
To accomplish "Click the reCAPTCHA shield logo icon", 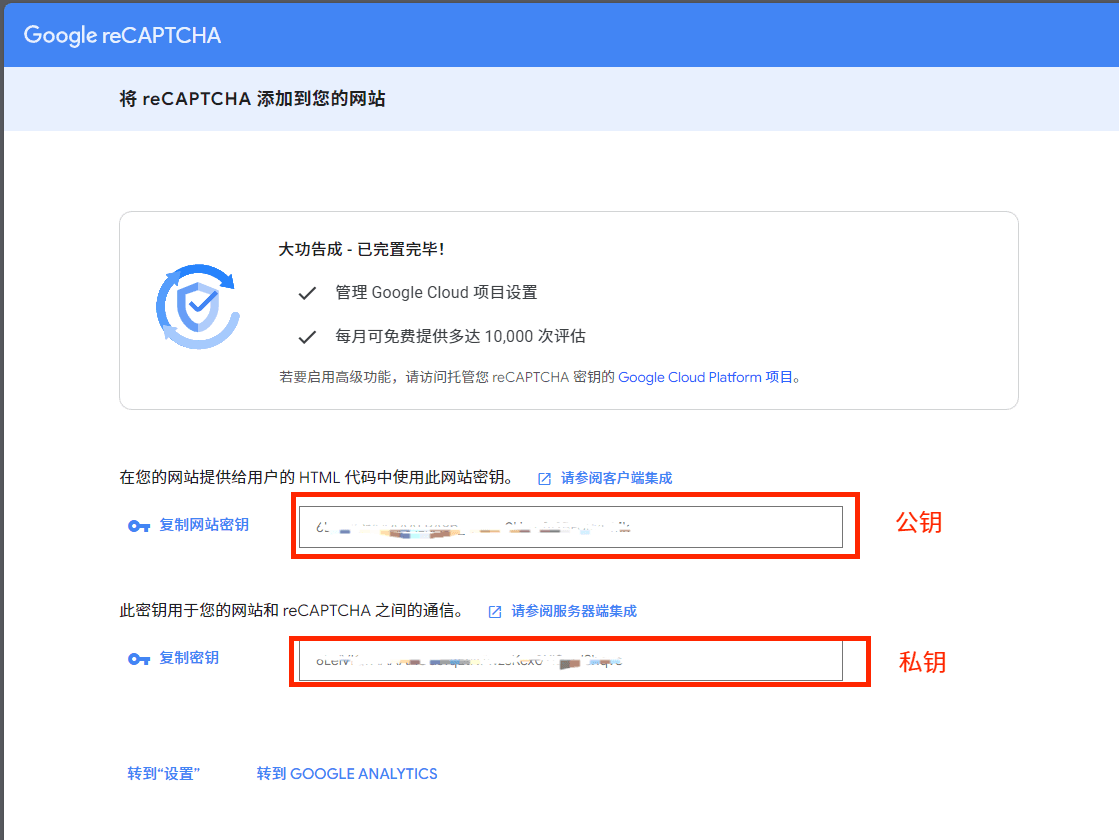I will 198,307.
